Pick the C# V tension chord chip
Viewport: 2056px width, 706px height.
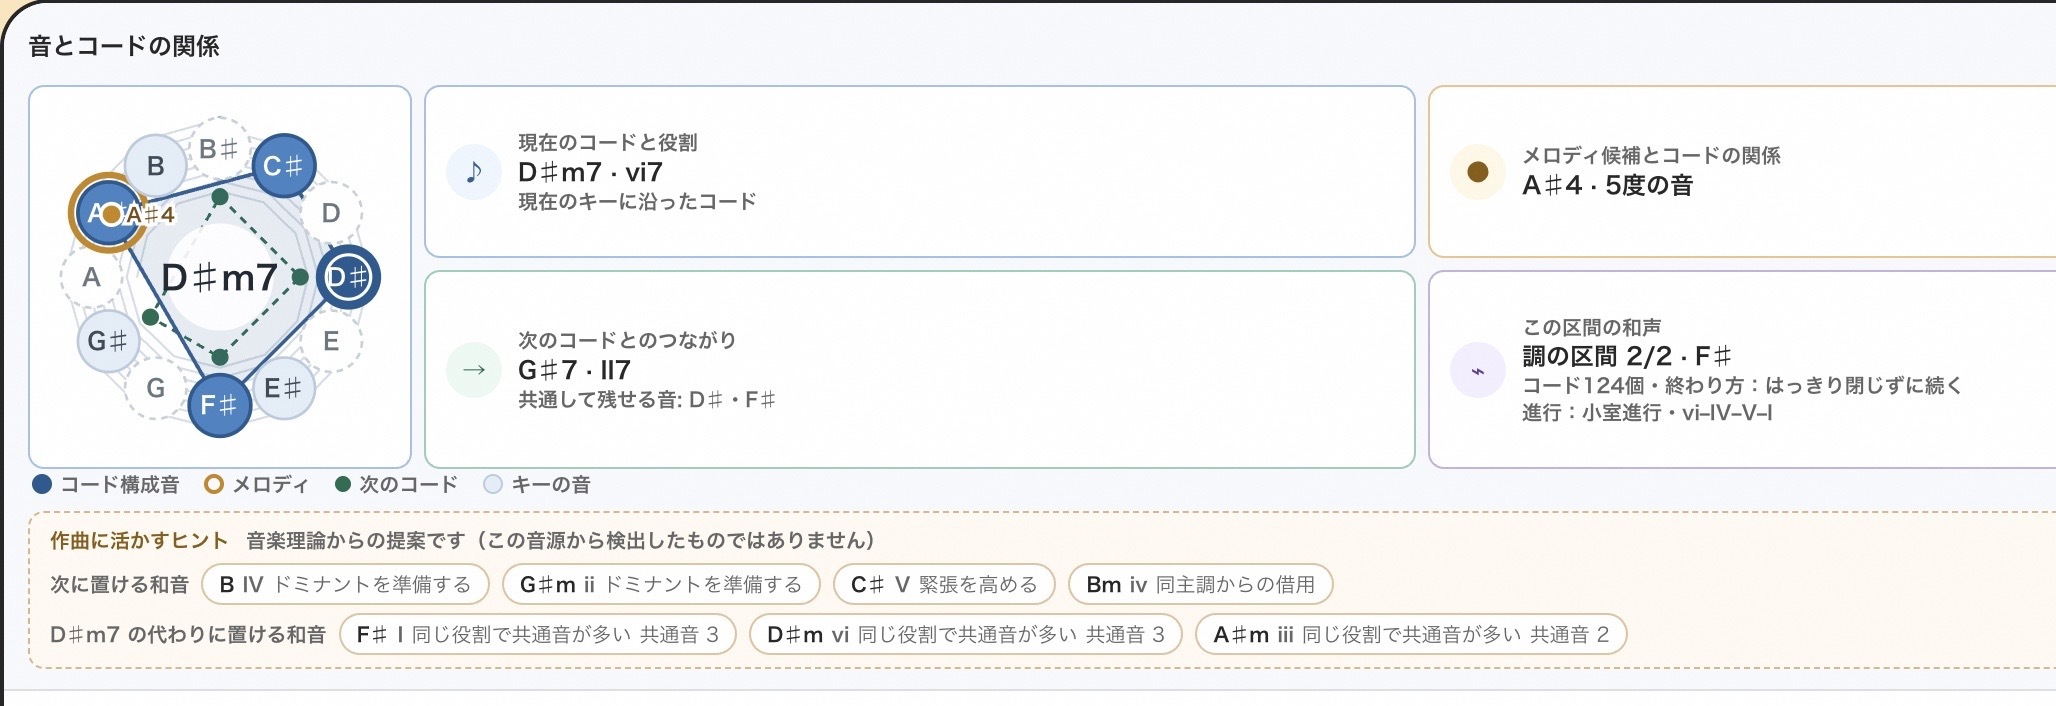(x=944, y=584)
